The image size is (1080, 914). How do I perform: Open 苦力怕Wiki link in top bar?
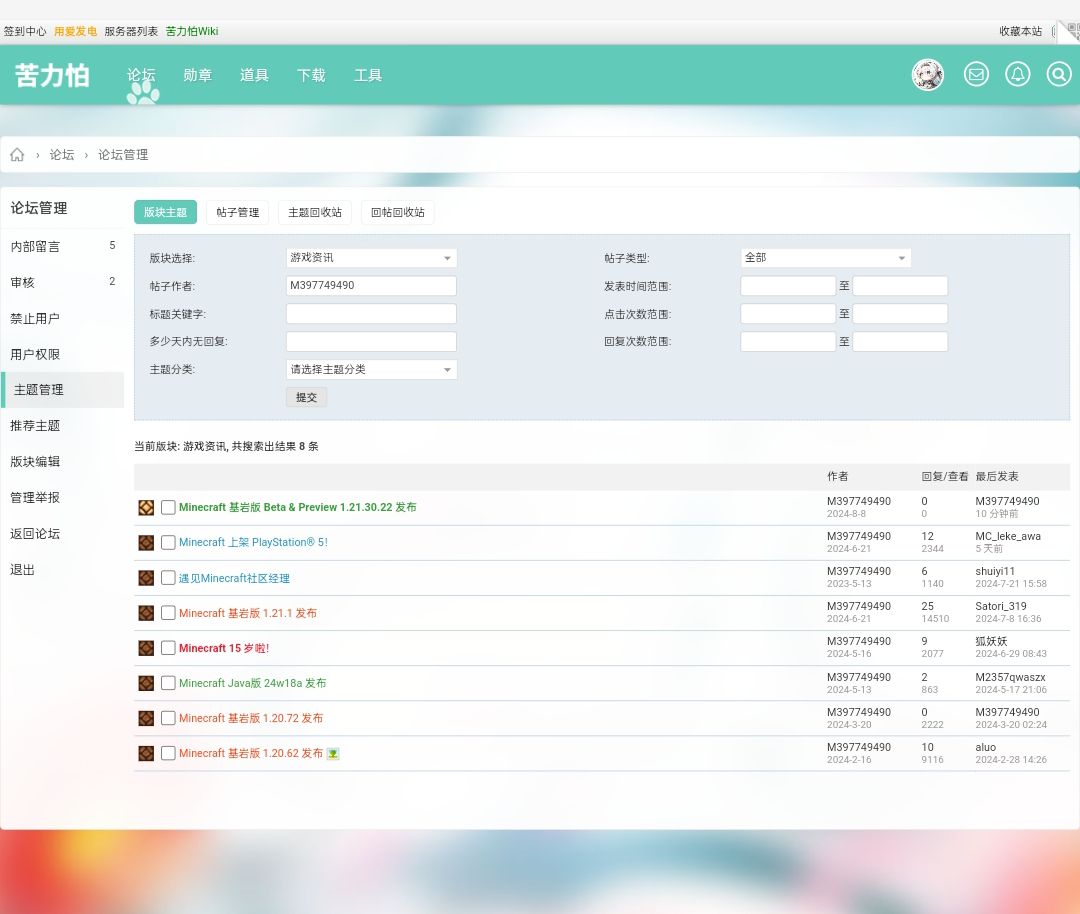[192, 31]
